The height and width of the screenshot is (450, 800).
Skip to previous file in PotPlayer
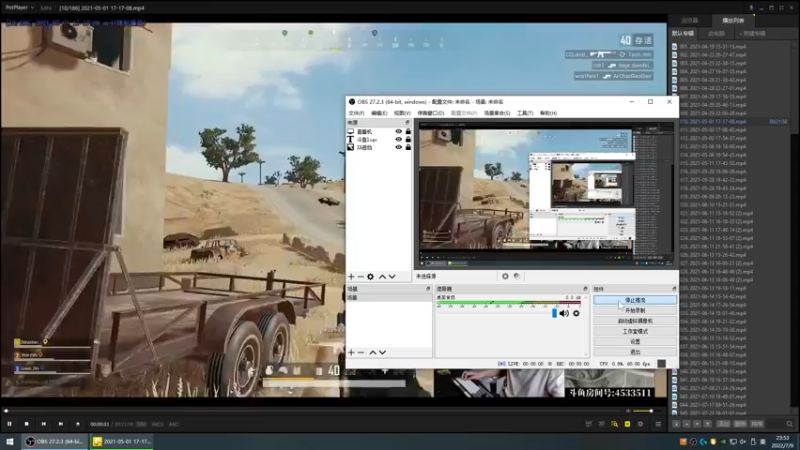pos(44,424)
